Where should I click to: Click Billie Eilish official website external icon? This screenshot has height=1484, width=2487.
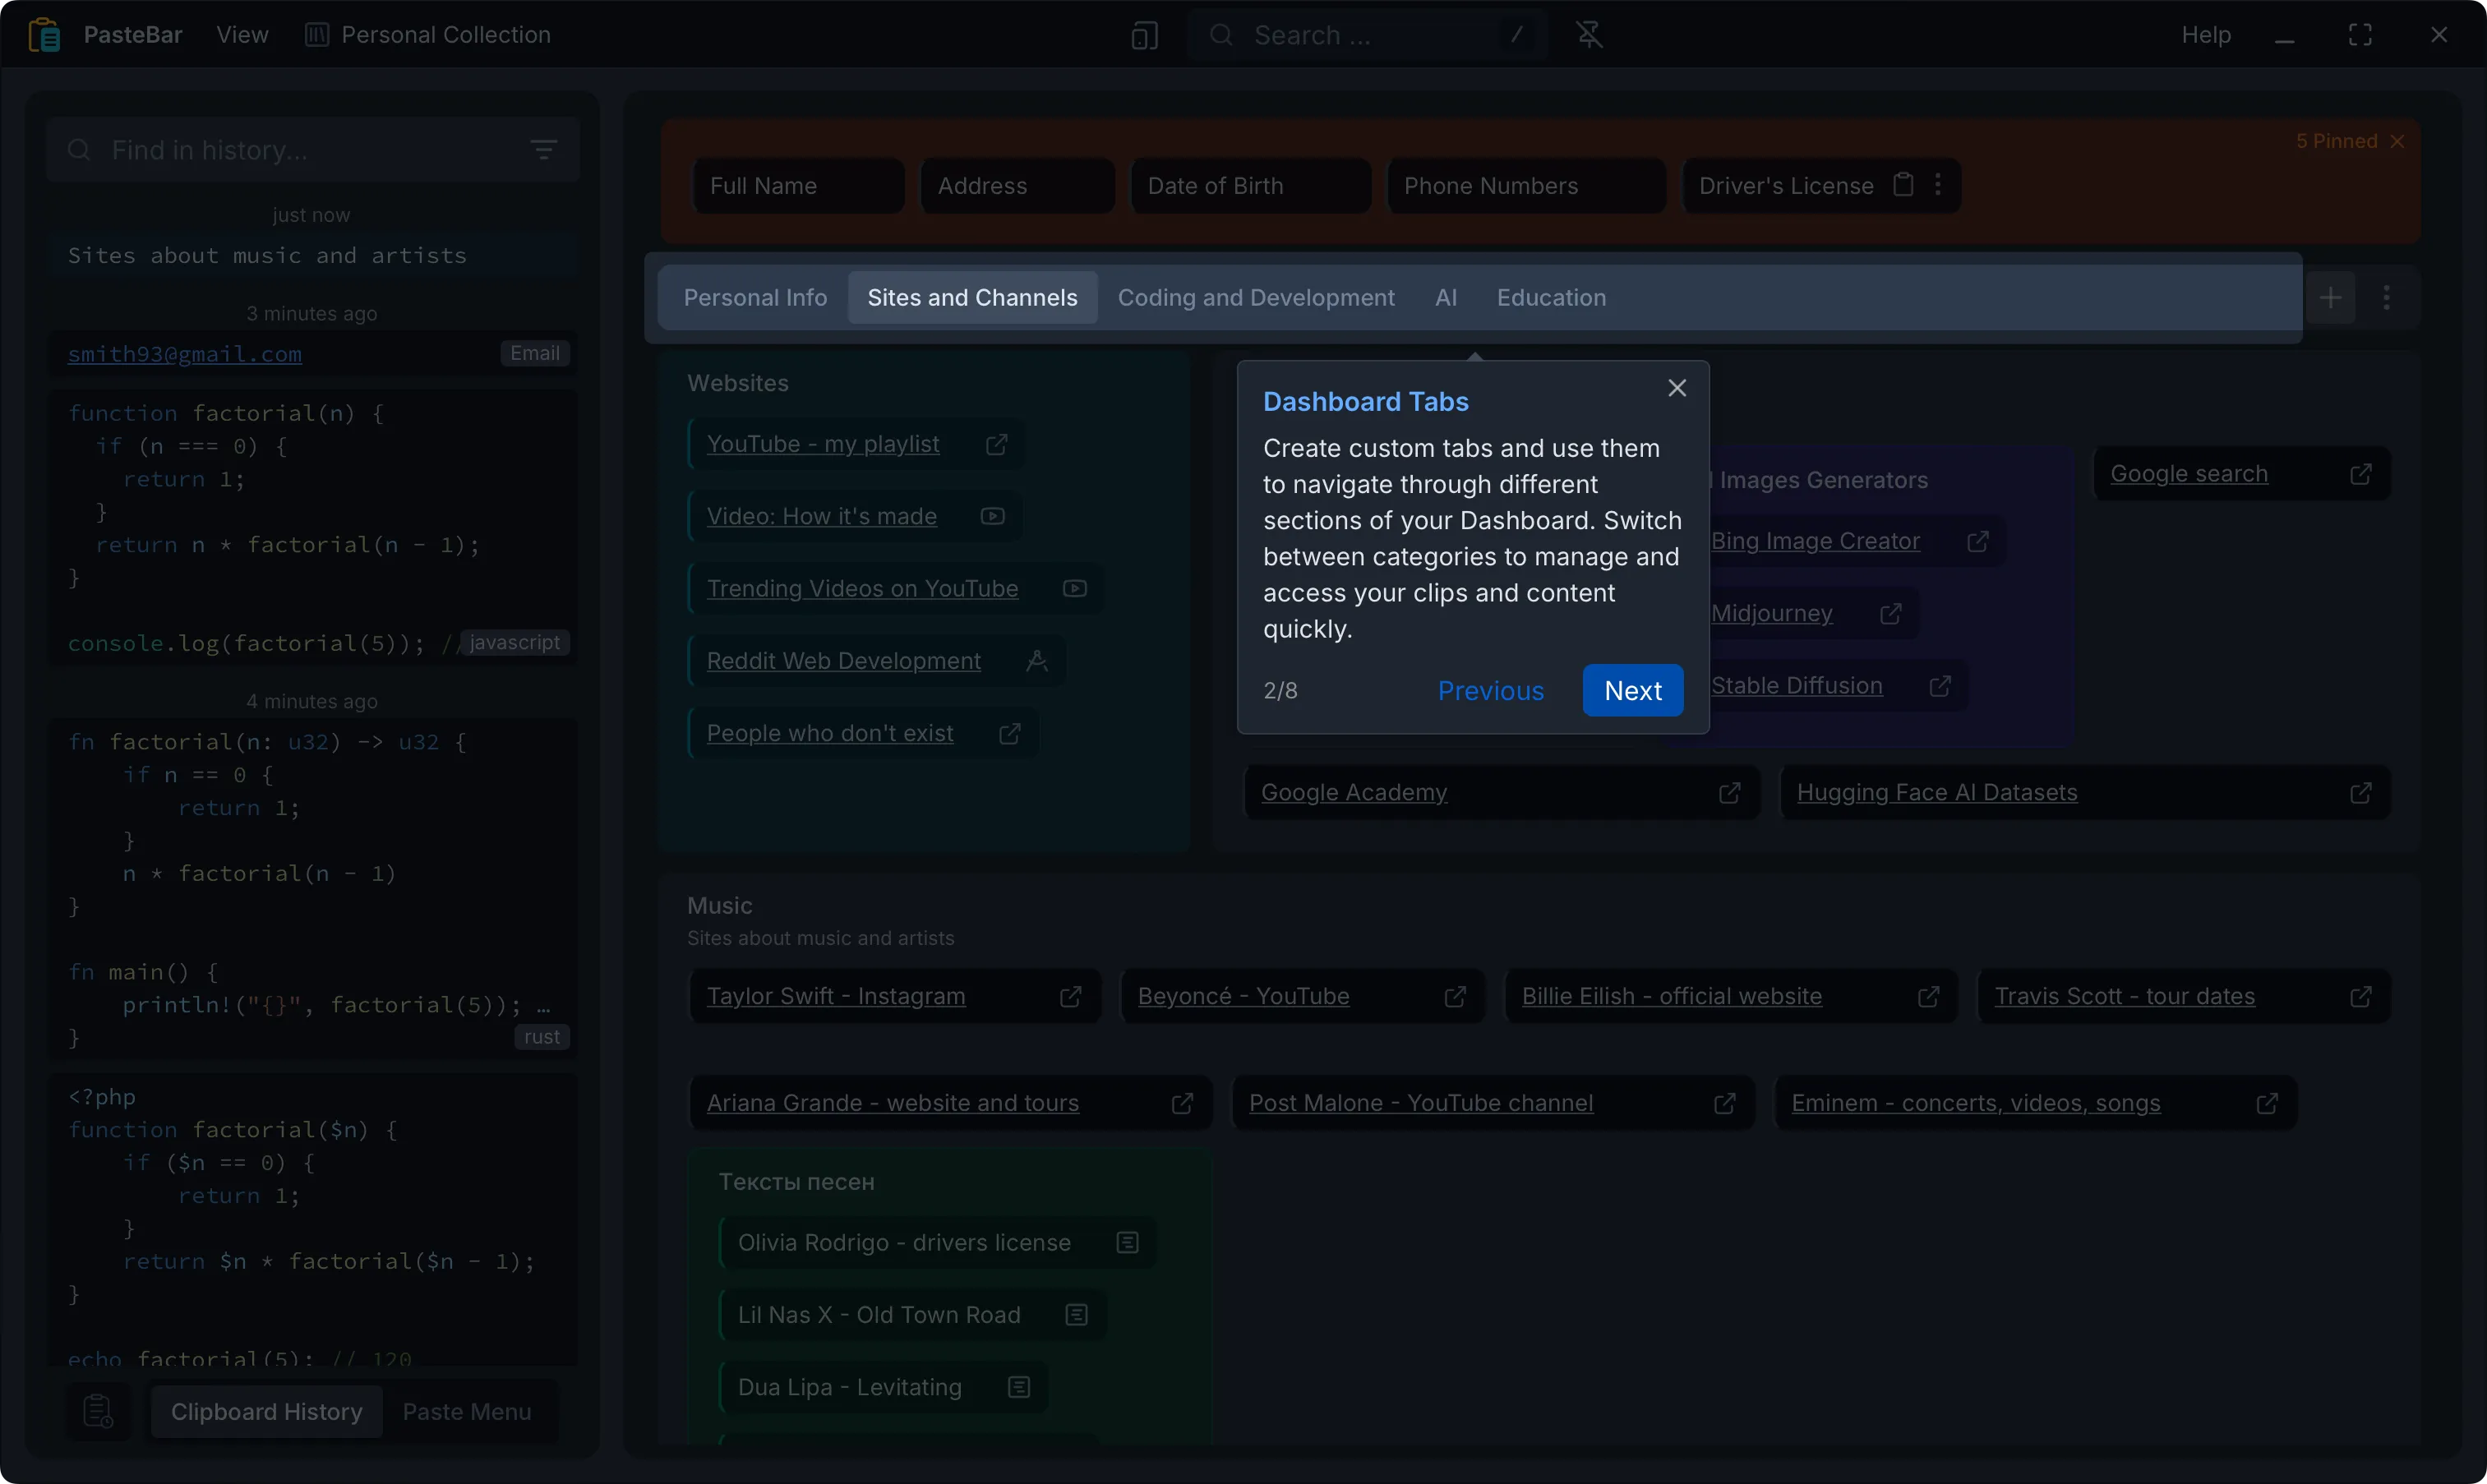click(x=1928, y=997)
